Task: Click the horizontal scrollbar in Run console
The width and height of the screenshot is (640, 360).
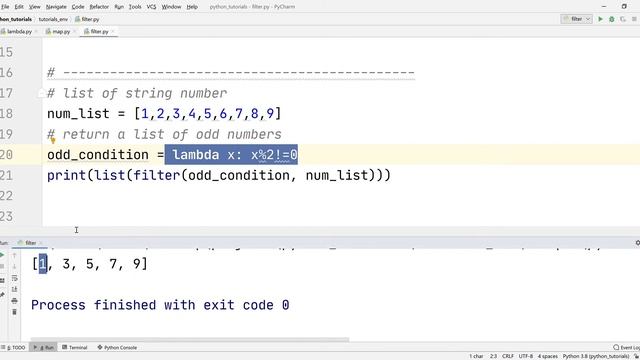Action: coord(190,339)
